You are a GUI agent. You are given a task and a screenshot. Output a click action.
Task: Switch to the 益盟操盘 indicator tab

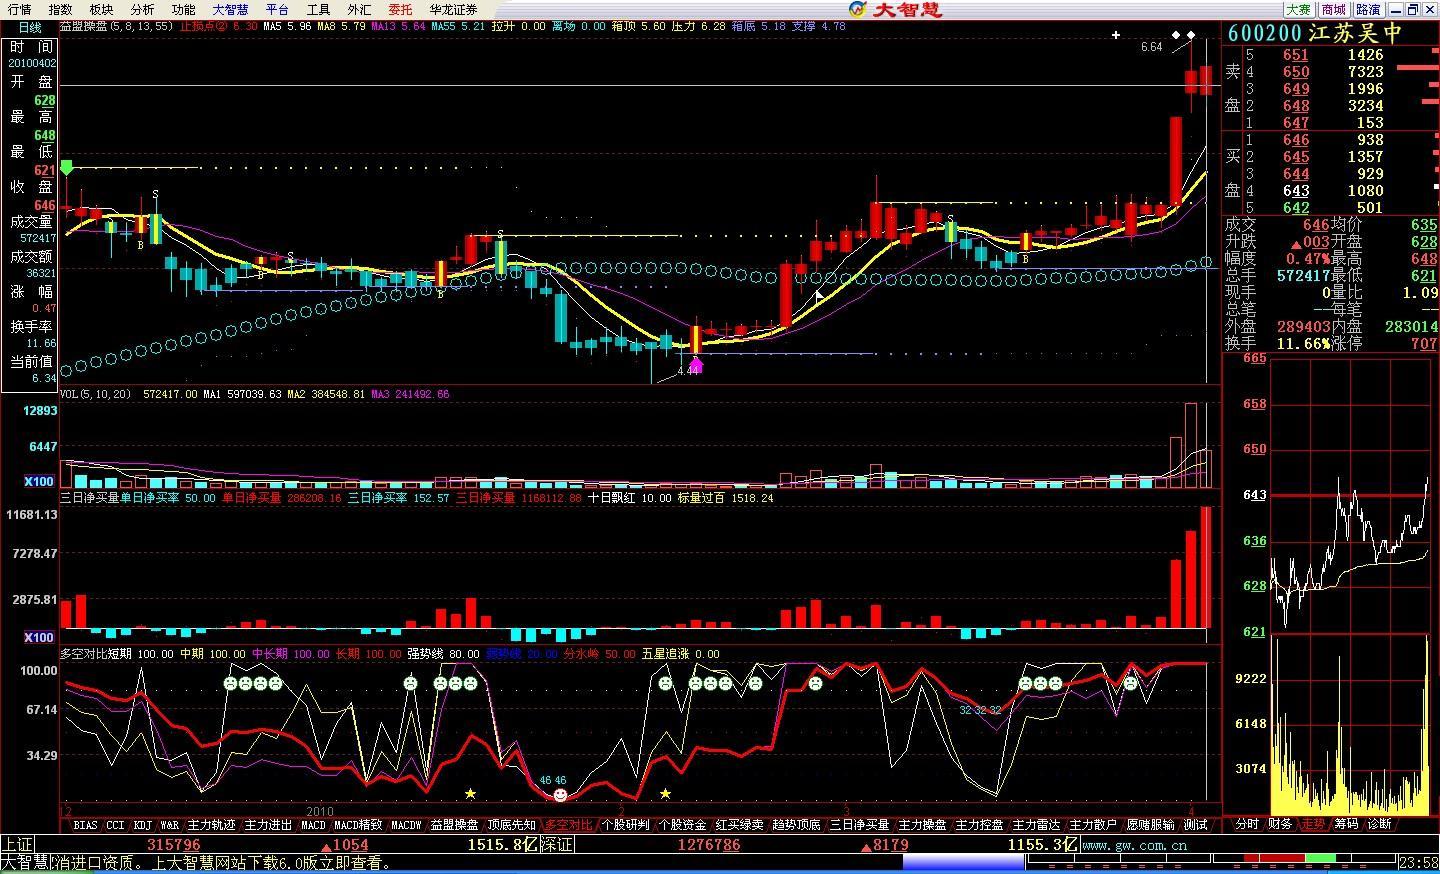pos(455,825)
